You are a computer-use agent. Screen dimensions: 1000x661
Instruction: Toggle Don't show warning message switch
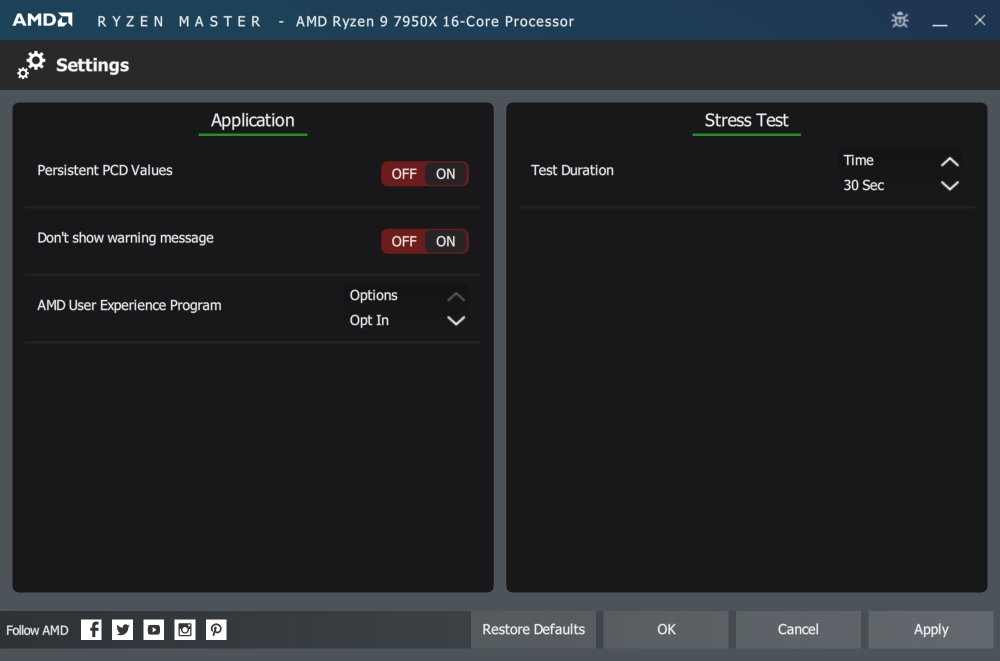(425, 241)
